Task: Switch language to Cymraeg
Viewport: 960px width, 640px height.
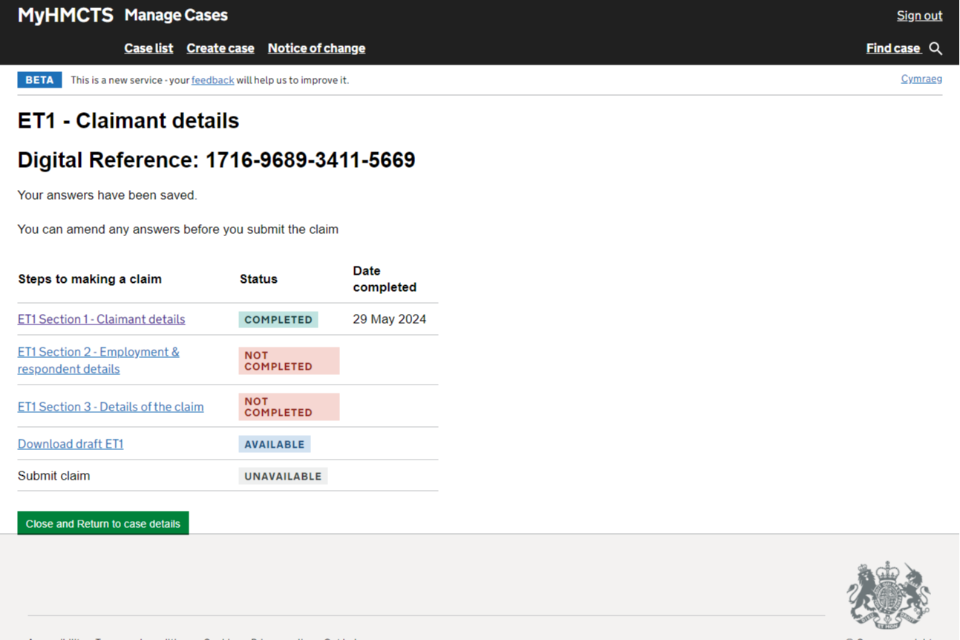Action: [921, 79]
